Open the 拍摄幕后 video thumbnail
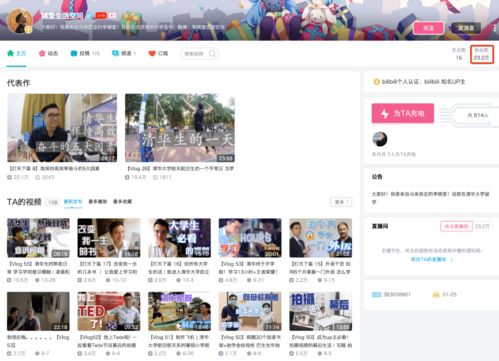 tap(321, 311)
